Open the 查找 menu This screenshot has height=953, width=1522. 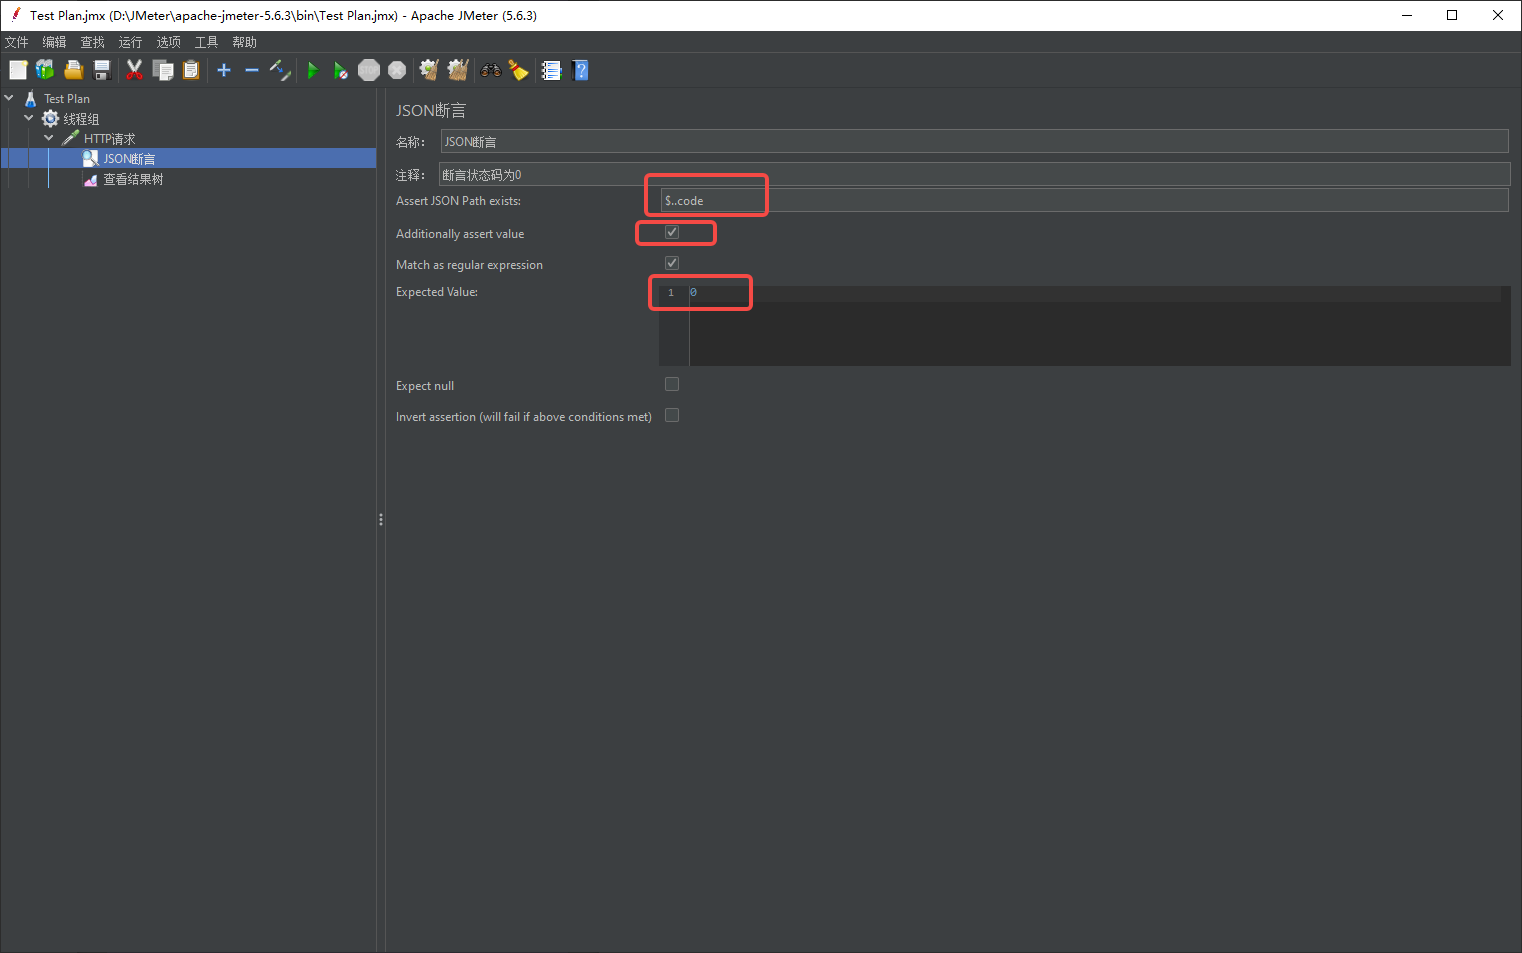92,42
